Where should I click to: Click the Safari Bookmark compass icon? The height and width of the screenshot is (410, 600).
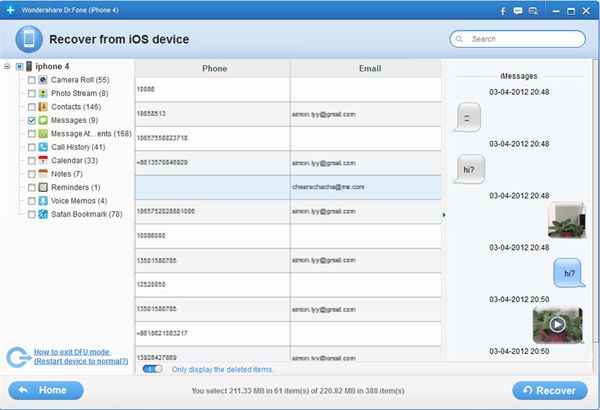tap(43, 214)
